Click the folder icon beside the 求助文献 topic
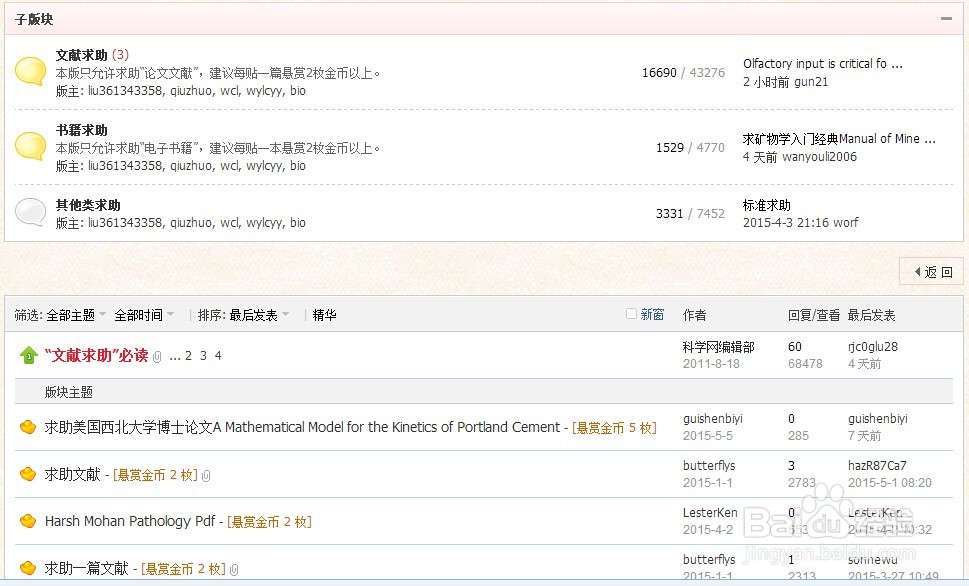The width and height of the screenshot is (969, 586). point(28,475)
